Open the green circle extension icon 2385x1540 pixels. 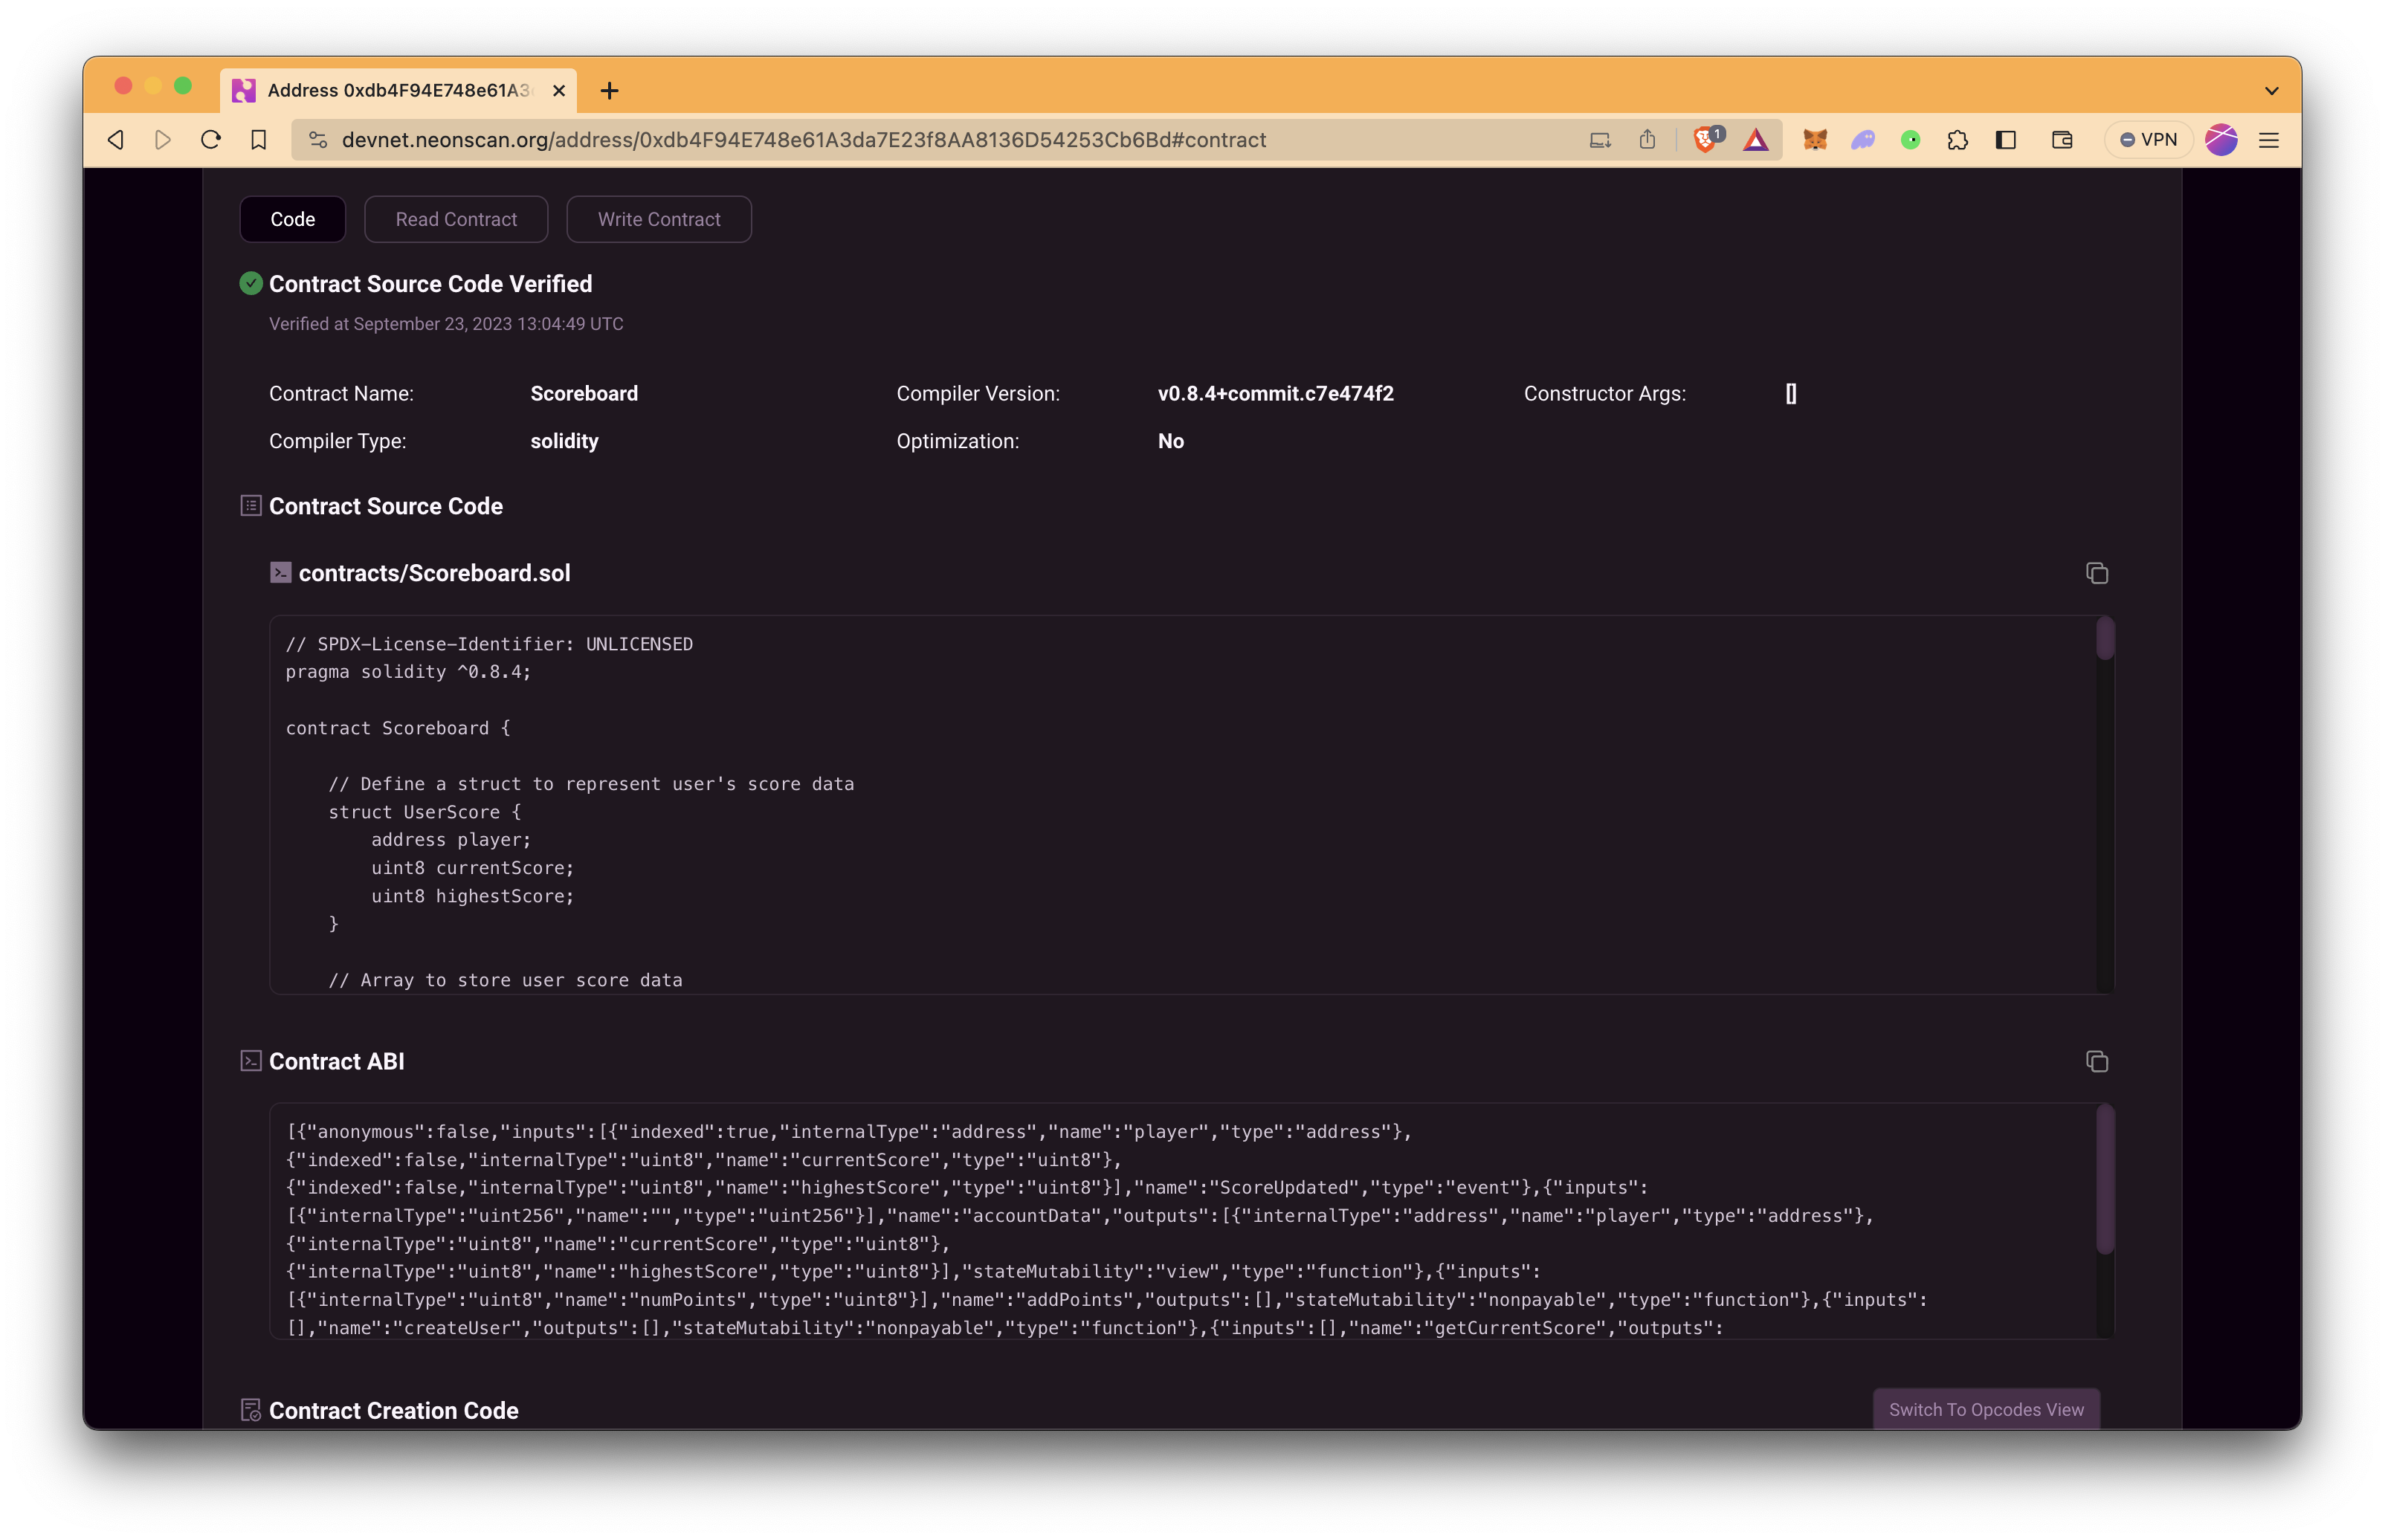click(1910, 140)
